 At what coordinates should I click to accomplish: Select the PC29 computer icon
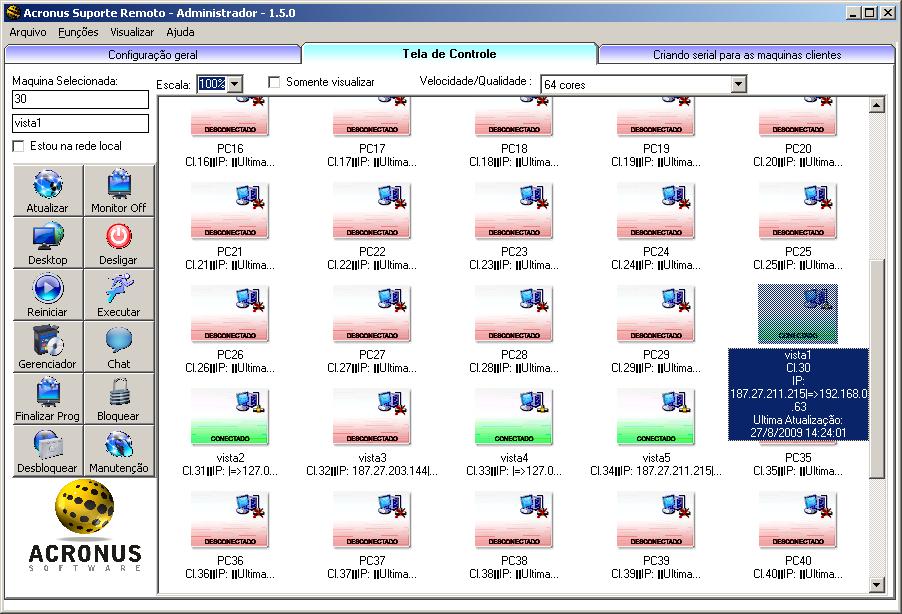656,314
